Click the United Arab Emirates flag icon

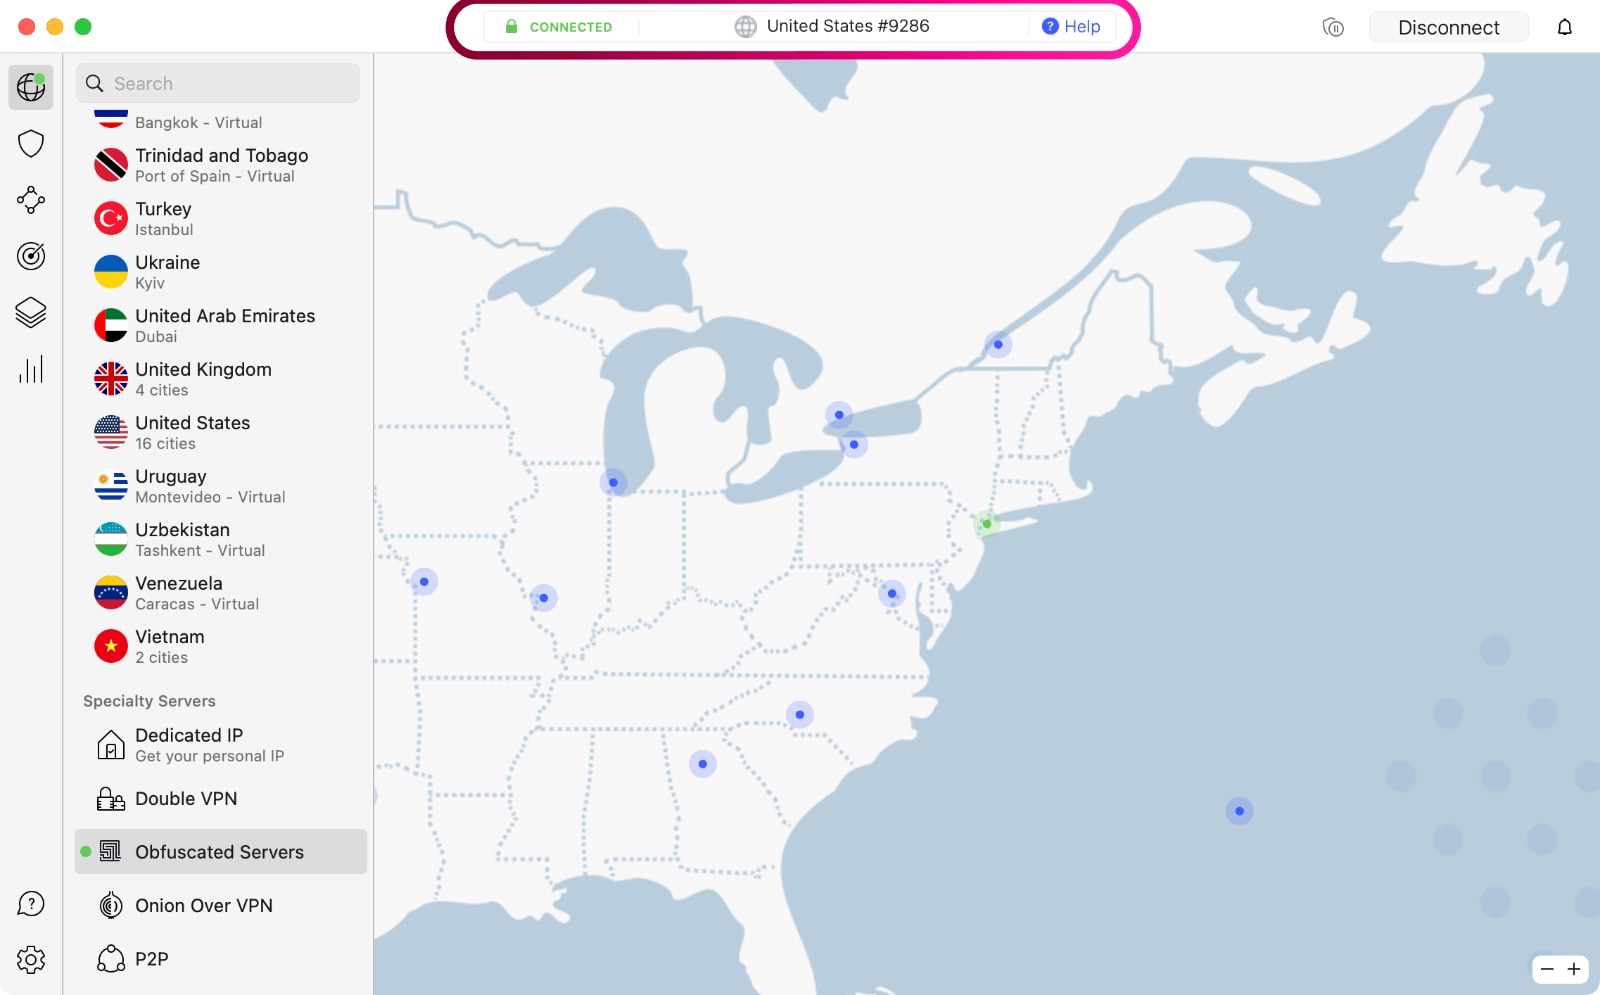click(111, 325)
